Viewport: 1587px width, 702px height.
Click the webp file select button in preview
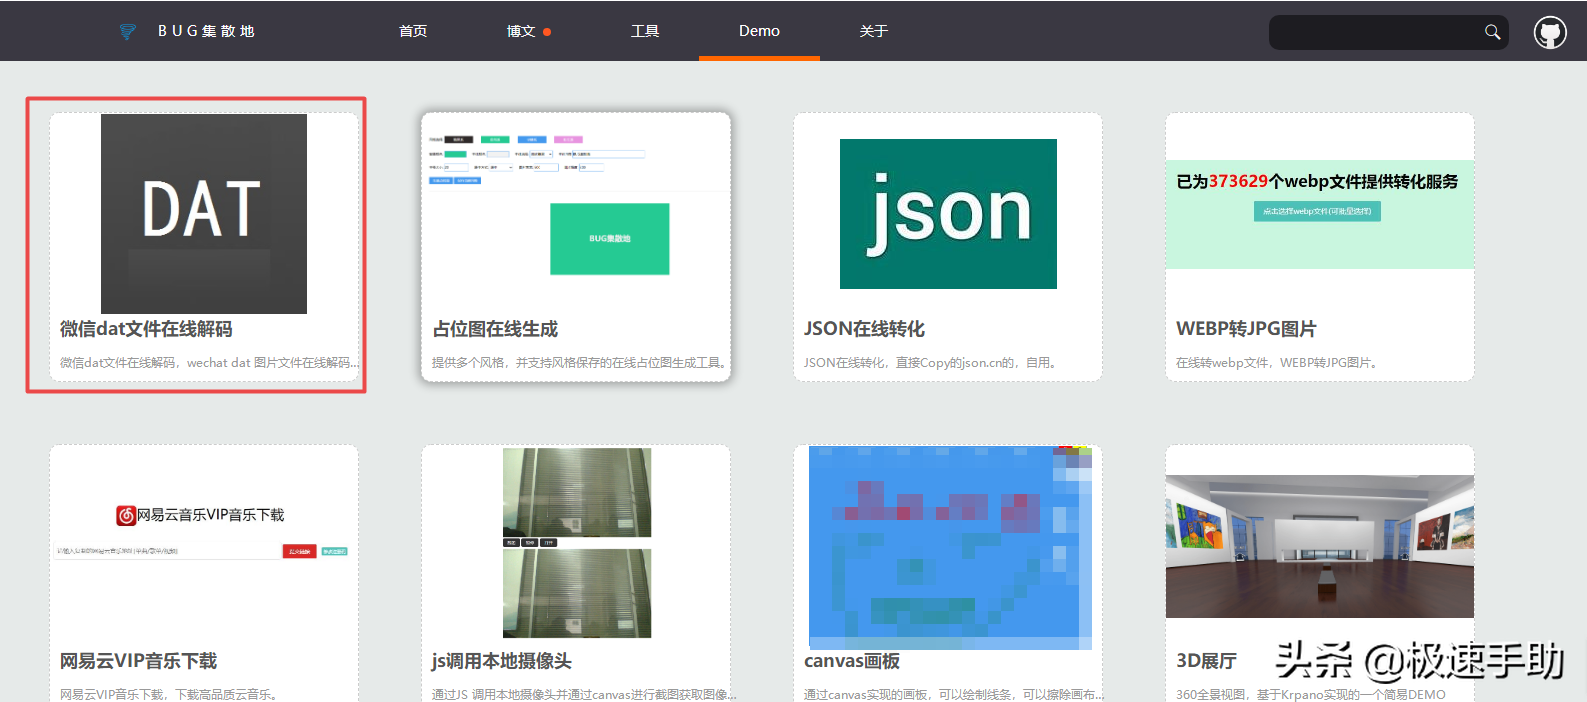[x=1317, y=211]
